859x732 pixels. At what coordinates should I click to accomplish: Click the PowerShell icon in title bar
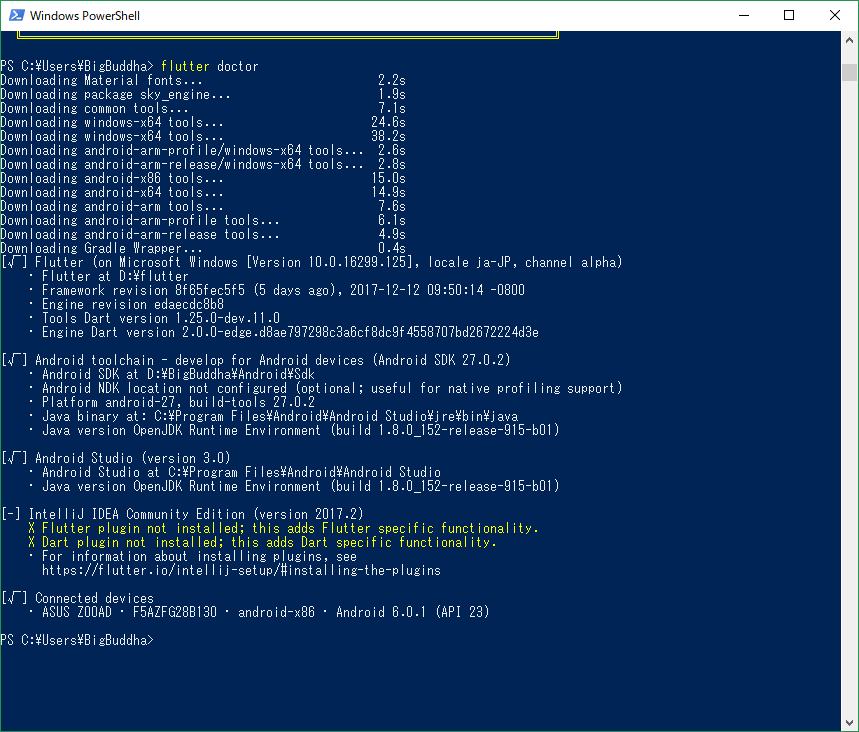(16, 15)
